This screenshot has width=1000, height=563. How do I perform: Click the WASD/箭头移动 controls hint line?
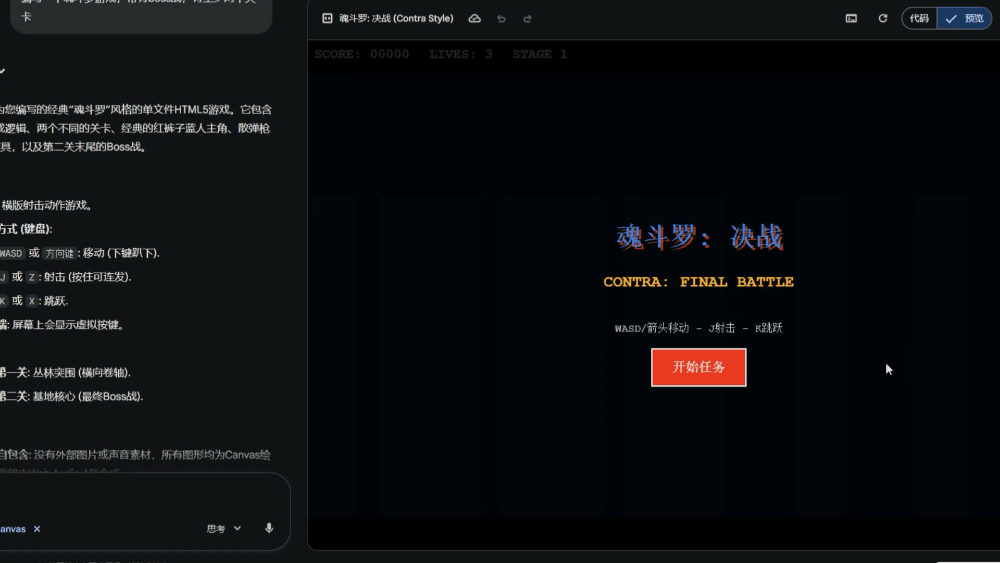click(x=698, y=328)
